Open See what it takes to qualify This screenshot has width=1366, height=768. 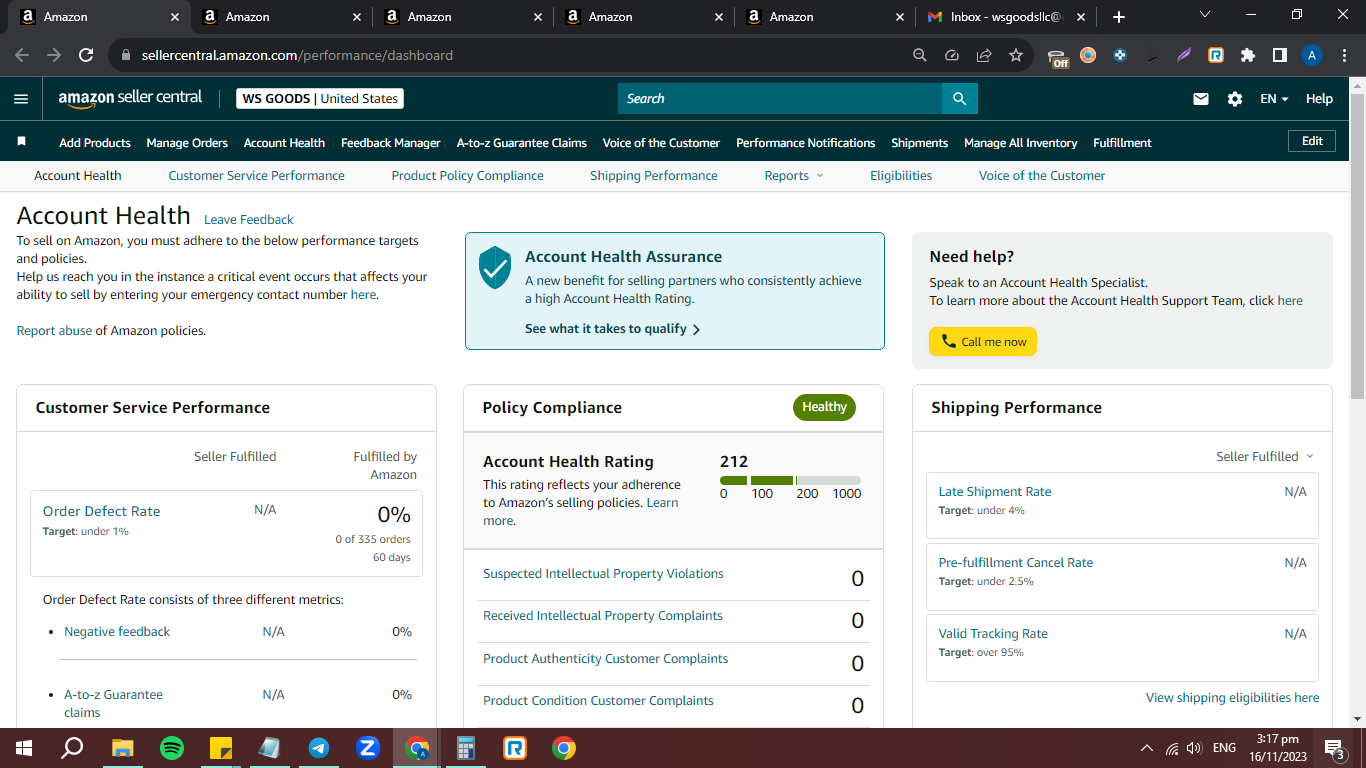[x=613, y=329]
